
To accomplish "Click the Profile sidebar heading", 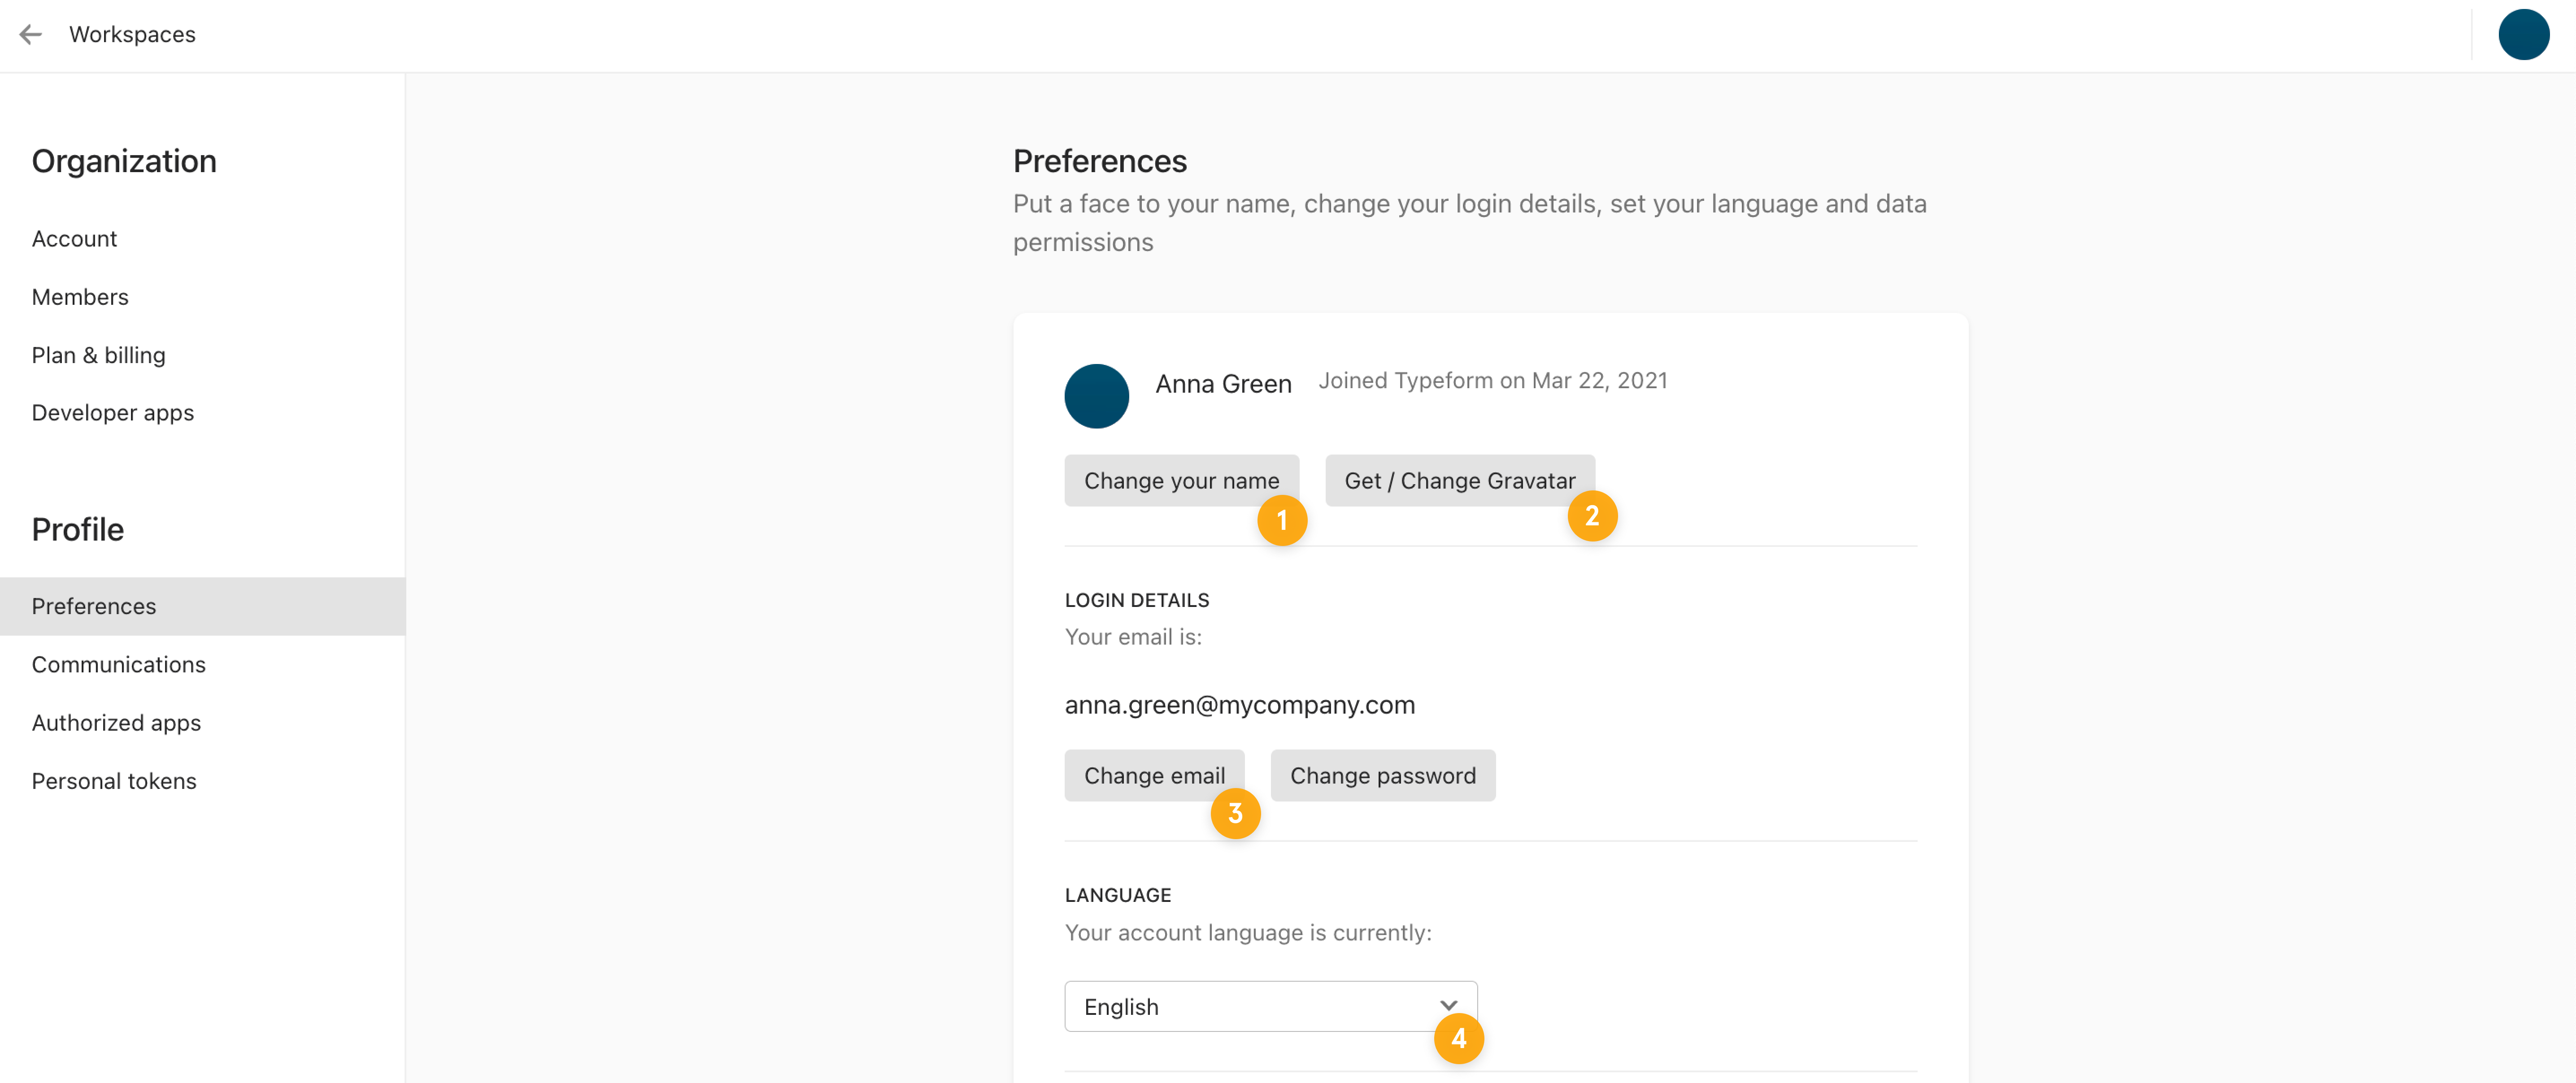I will point(78,529).
